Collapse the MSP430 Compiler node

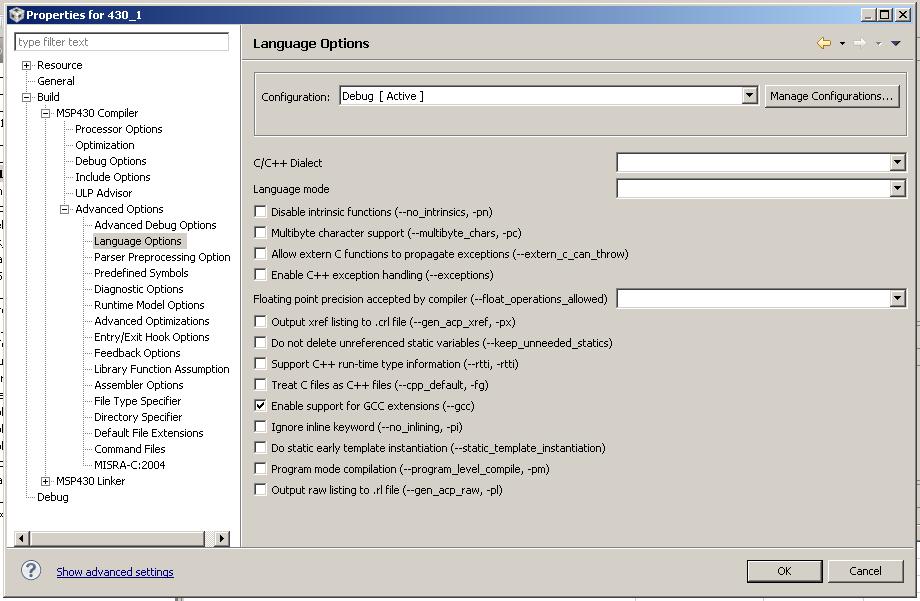(45, 113)
